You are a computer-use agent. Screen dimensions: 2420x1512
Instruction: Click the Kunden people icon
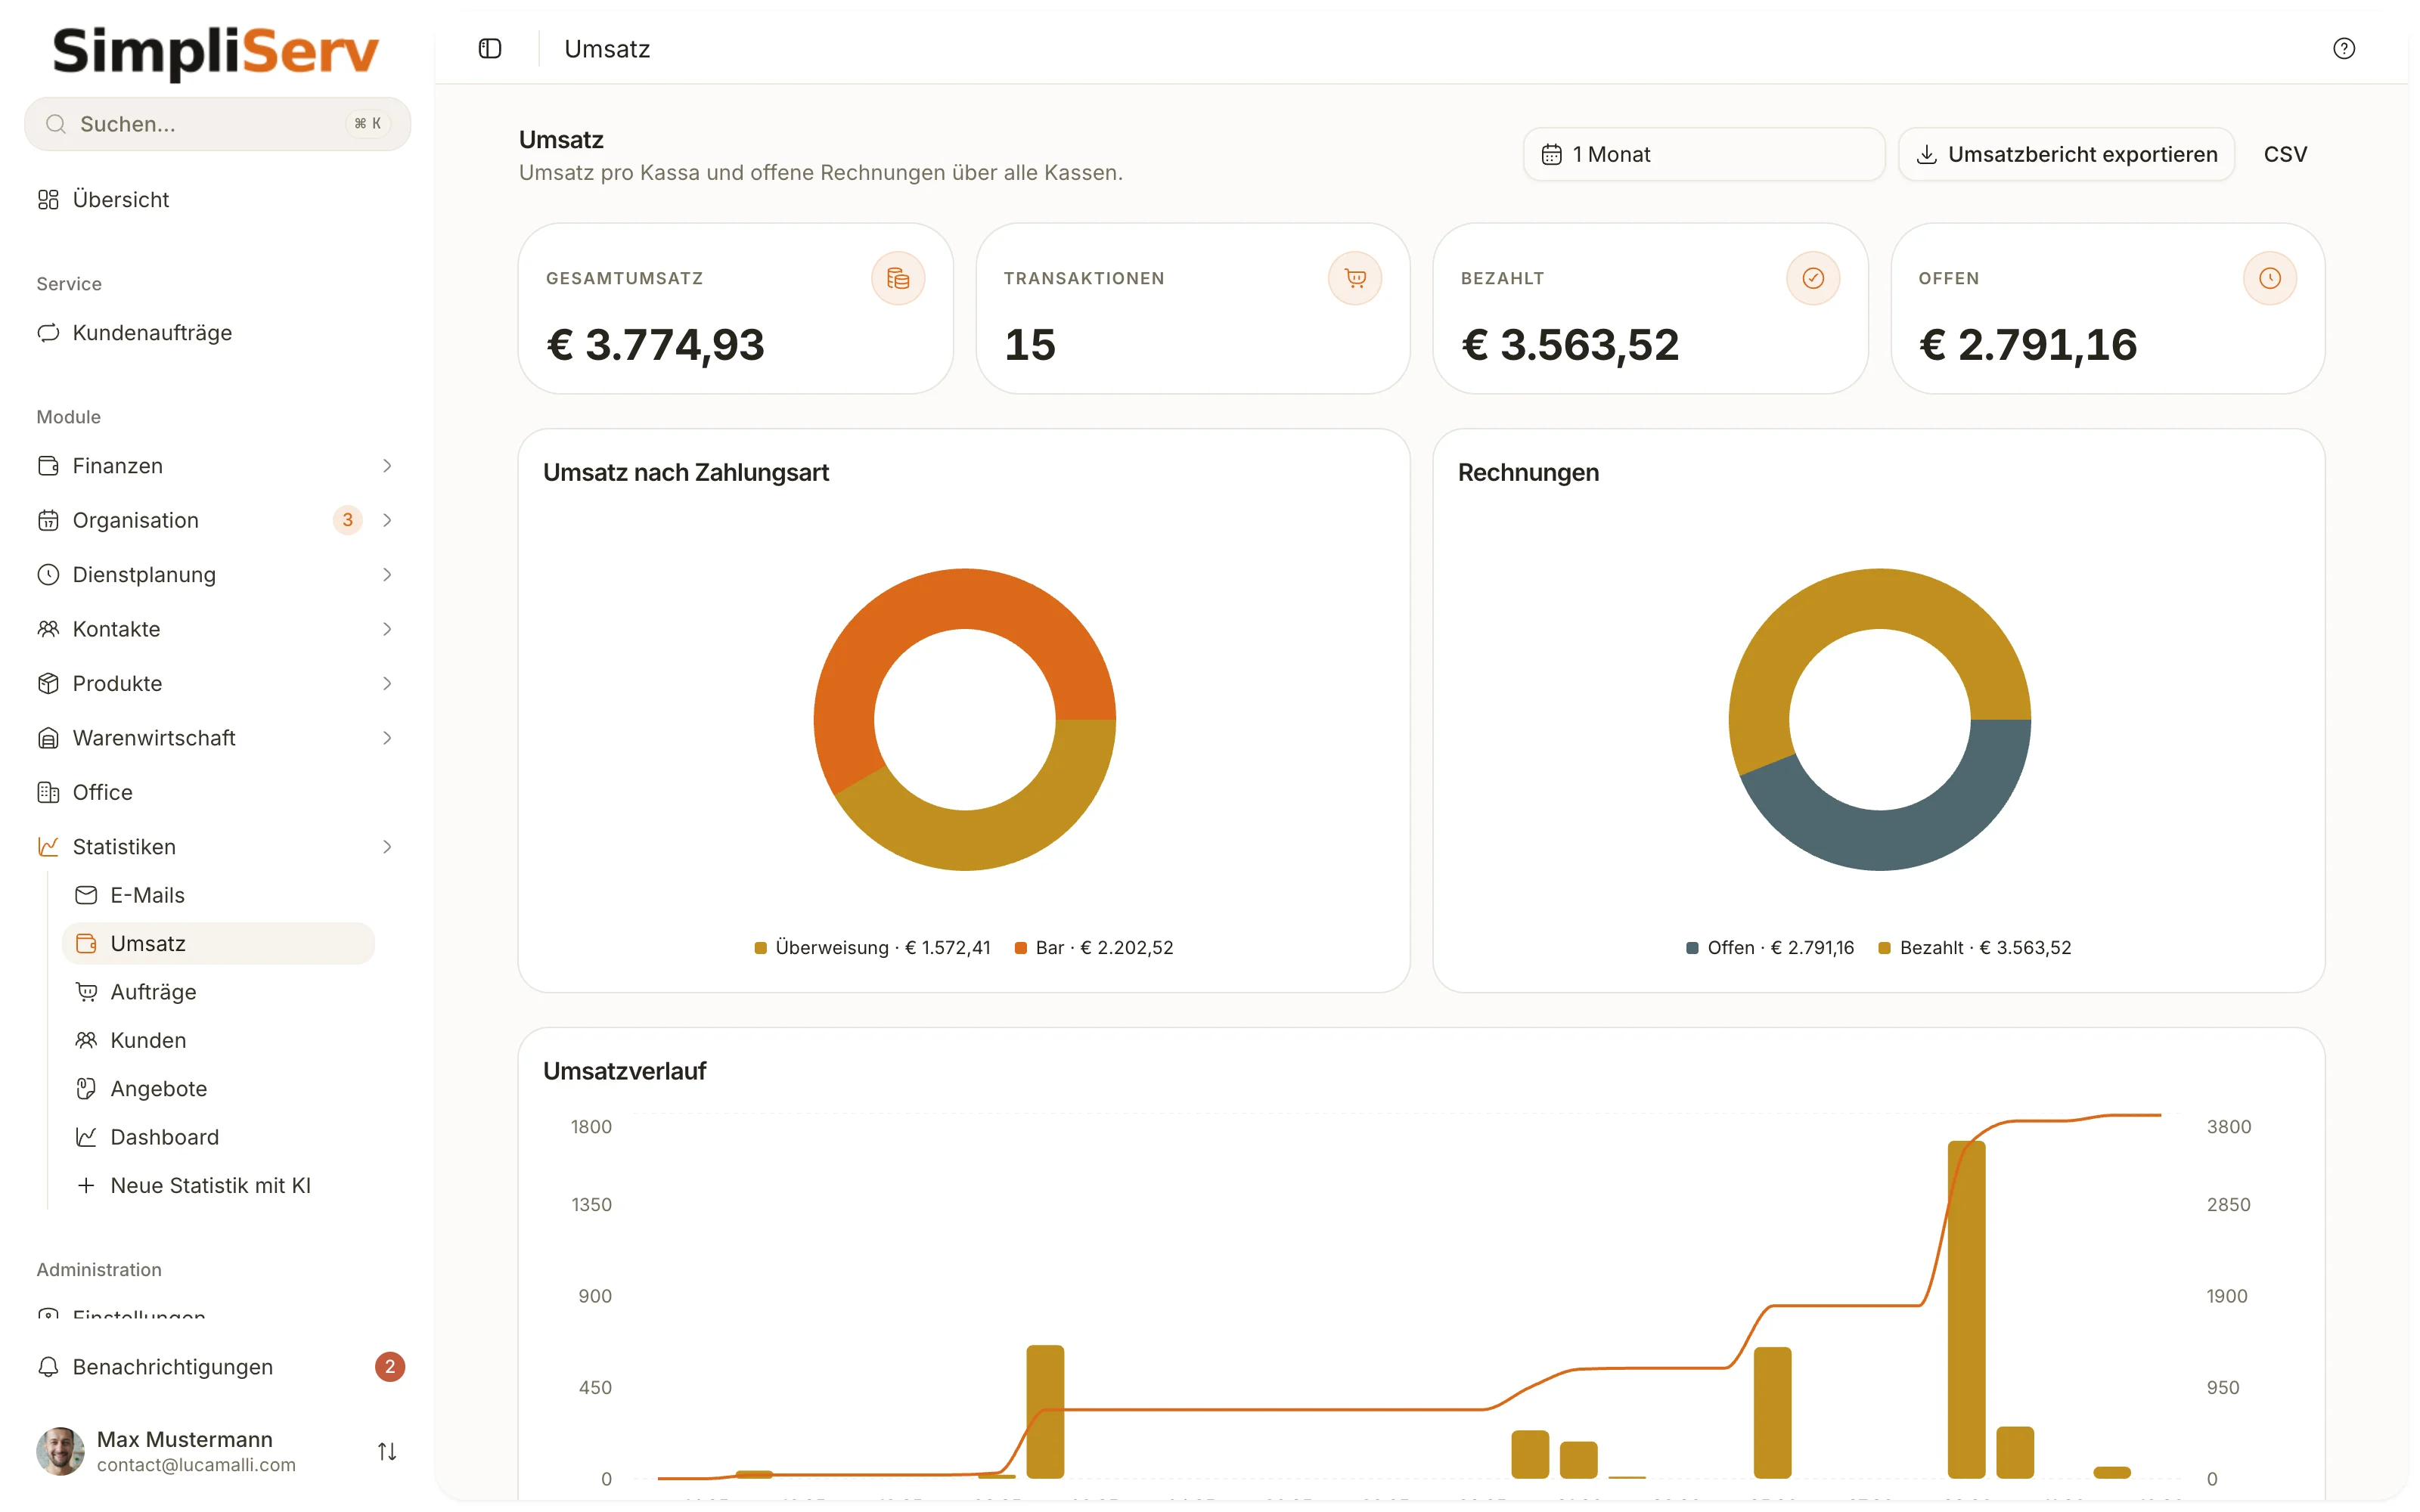86,1040
